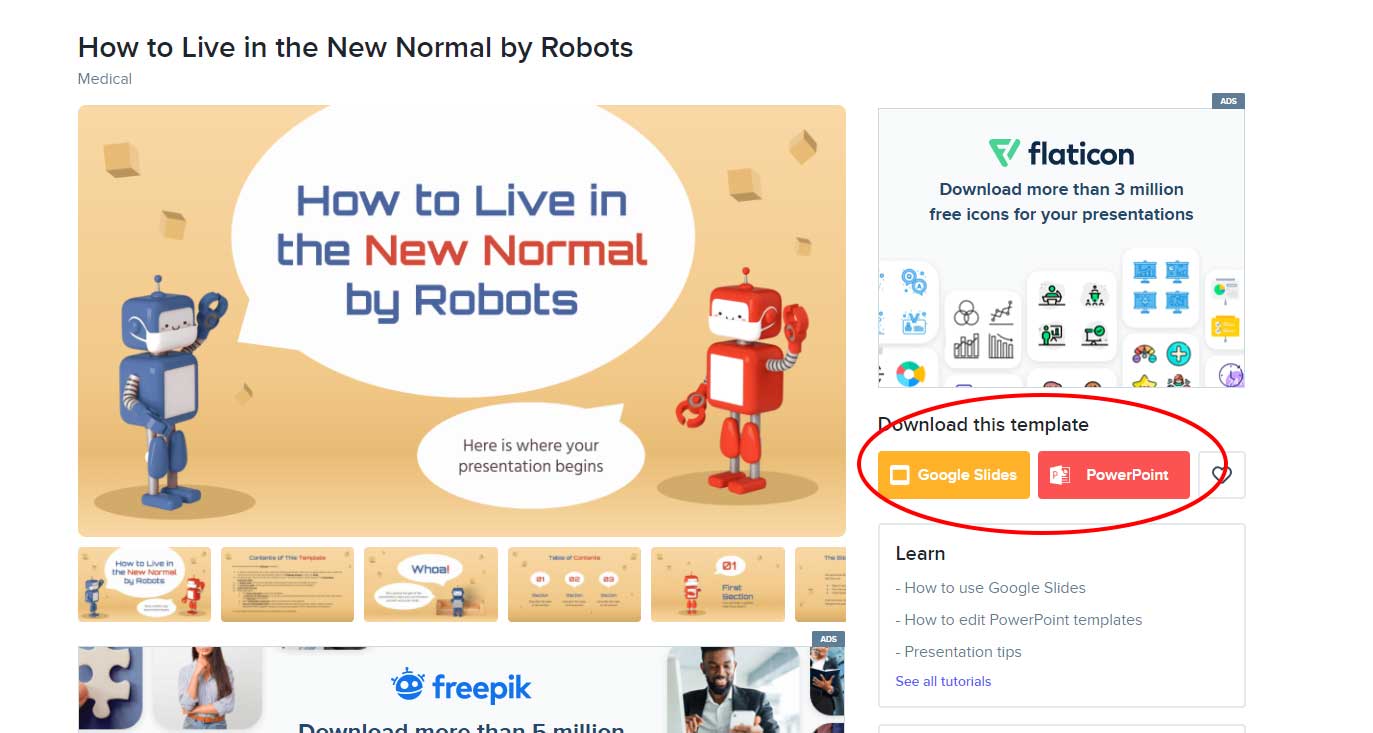This screenshot has height=733, width=1373.
Task: Open How to edit PowerPoint templates link
Action: pos(1018,620)
